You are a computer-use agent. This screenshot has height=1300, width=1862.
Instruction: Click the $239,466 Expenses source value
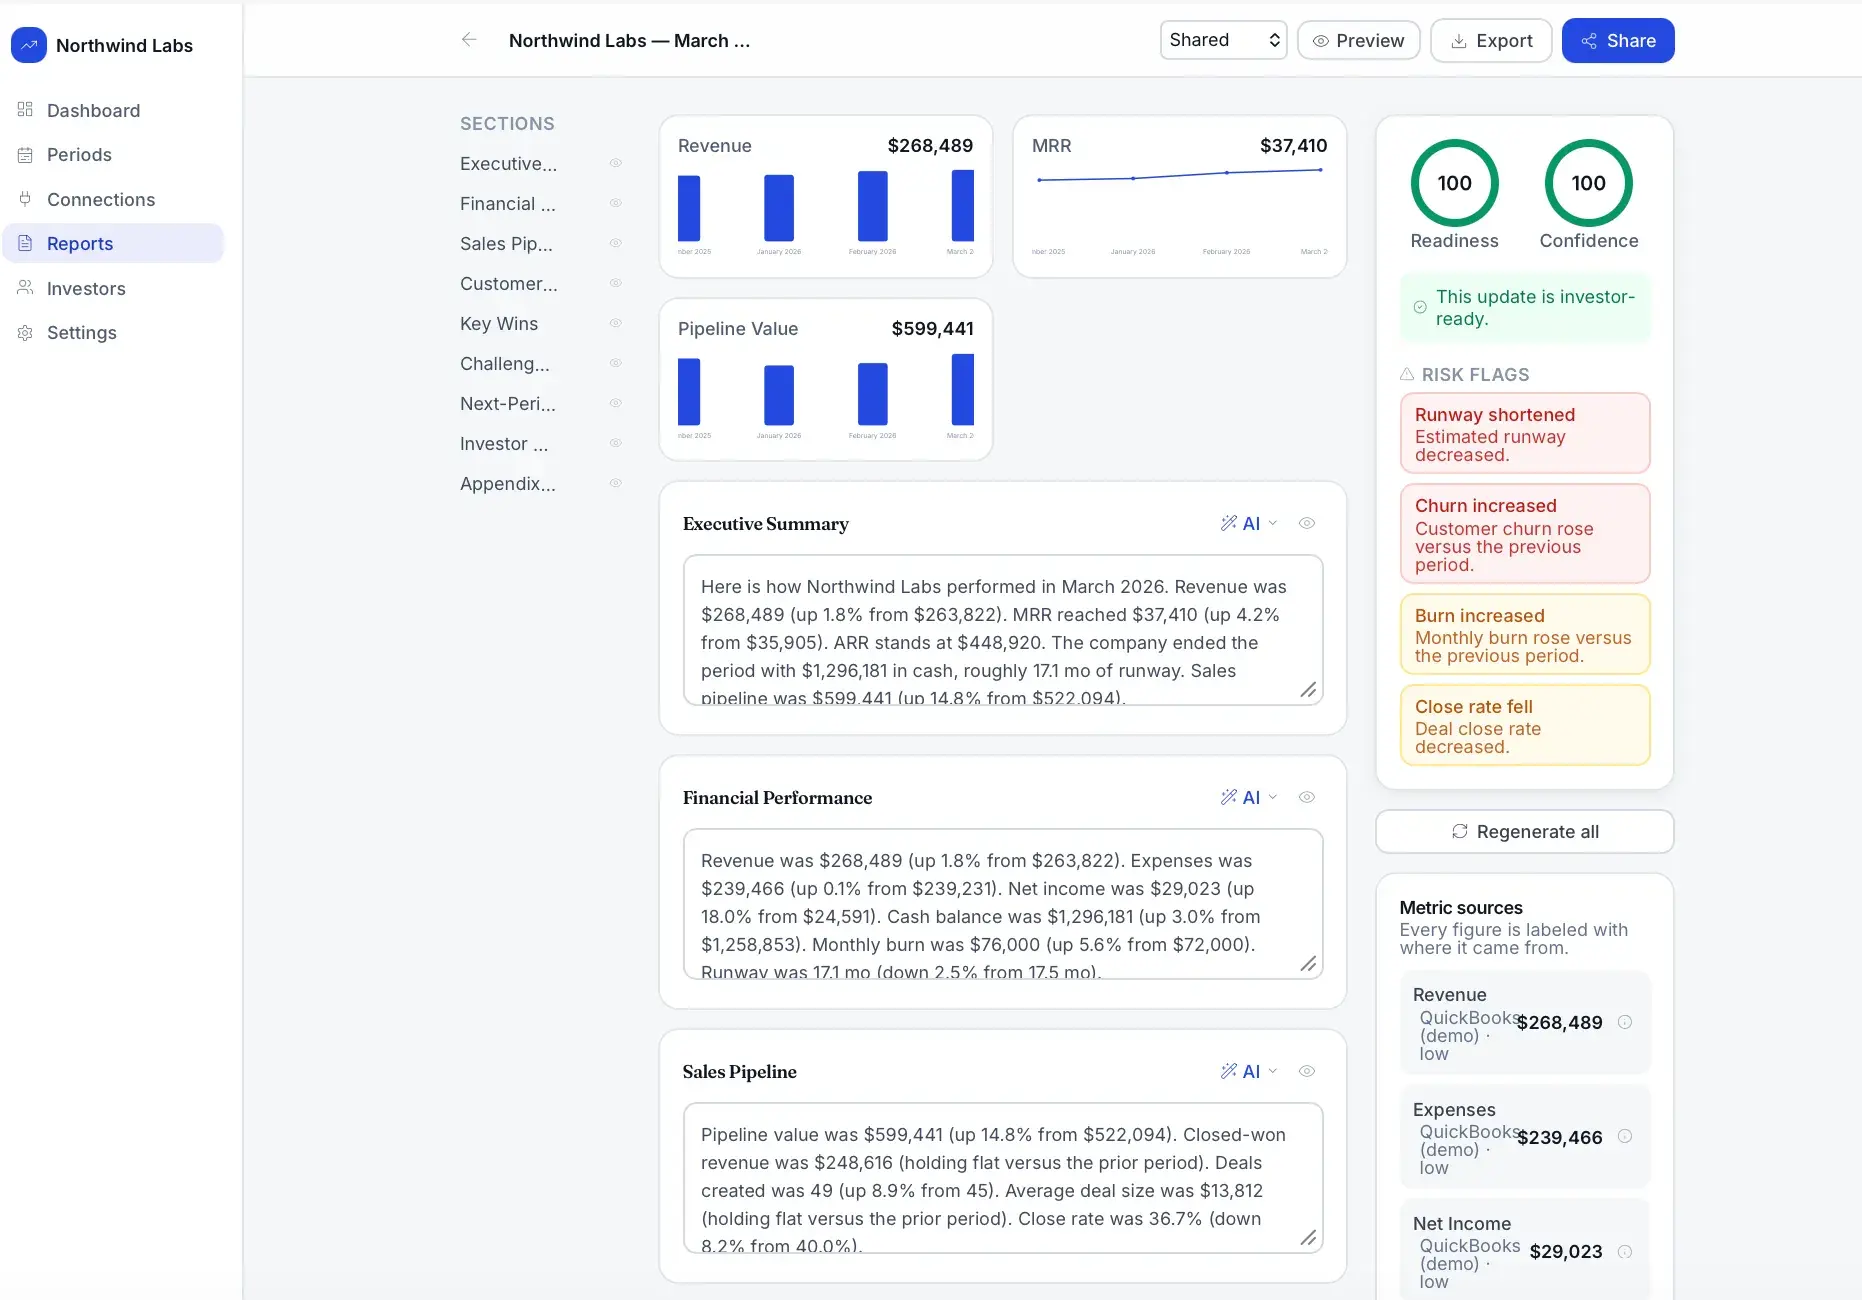pos(1559,1137)
